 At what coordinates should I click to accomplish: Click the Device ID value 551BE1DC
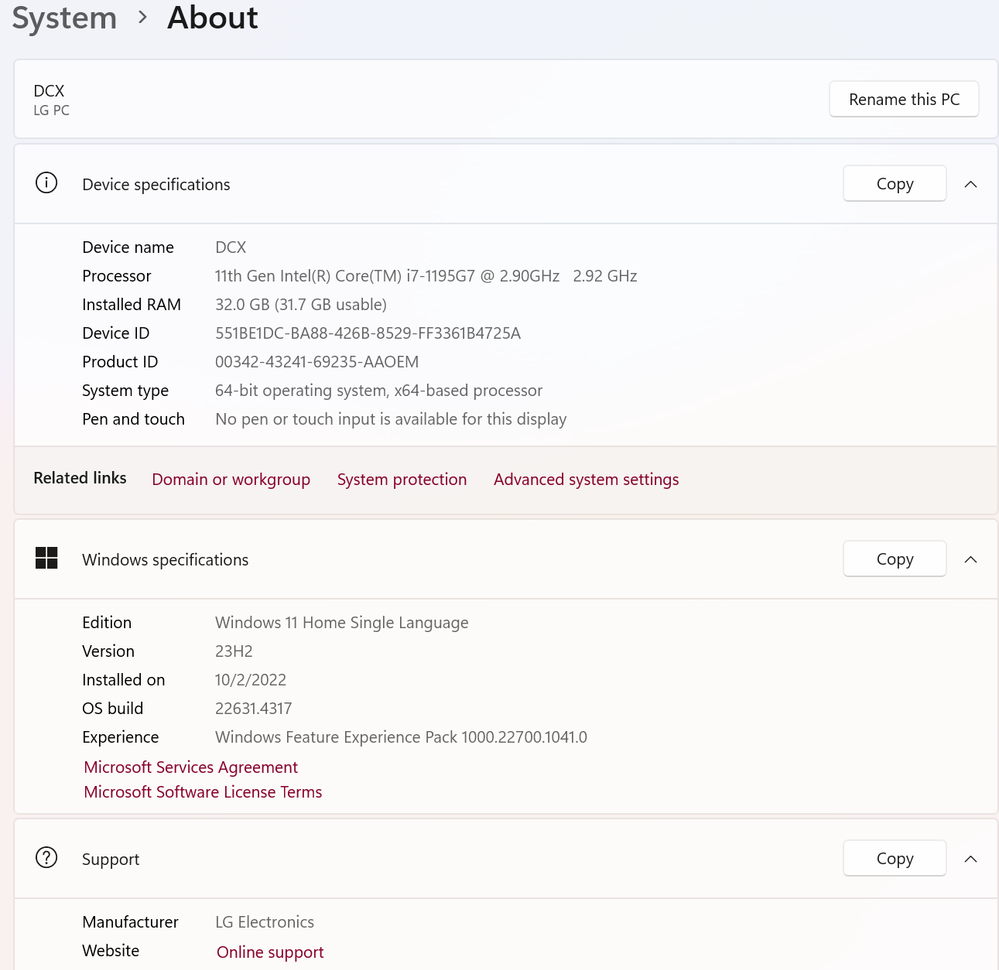[368, 333]
